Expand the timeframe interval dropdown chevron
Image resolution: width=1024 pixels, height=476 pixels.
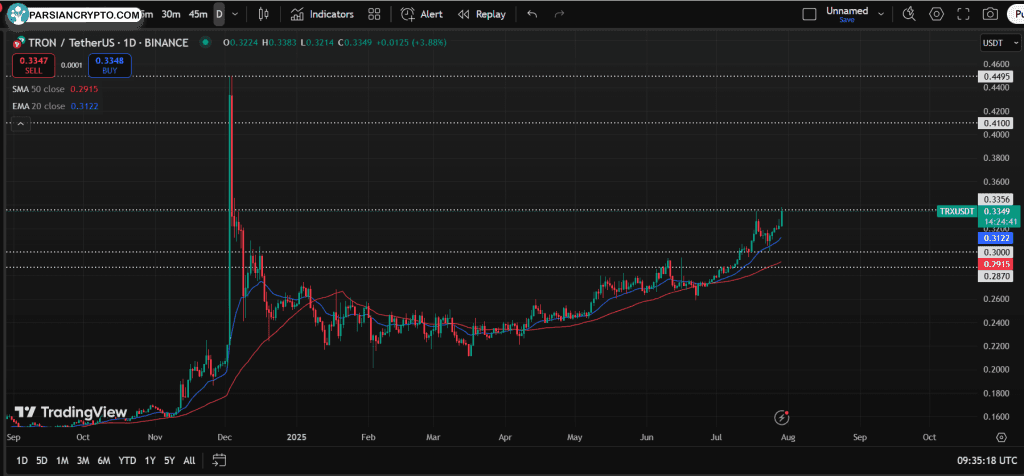235,14
